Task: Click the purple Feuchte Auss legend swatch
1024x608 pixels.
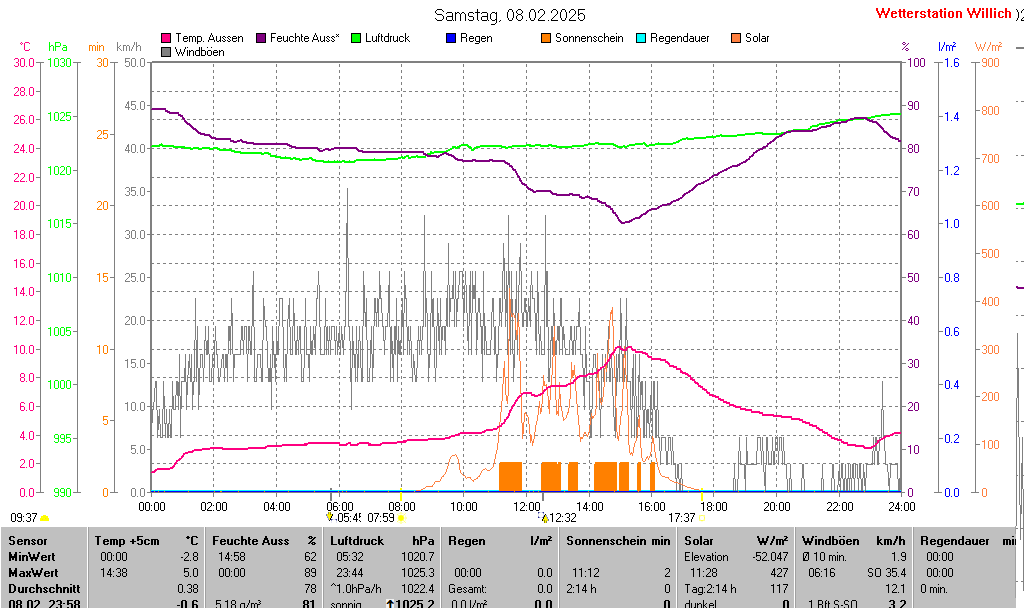Action: (x=261, y=38)
